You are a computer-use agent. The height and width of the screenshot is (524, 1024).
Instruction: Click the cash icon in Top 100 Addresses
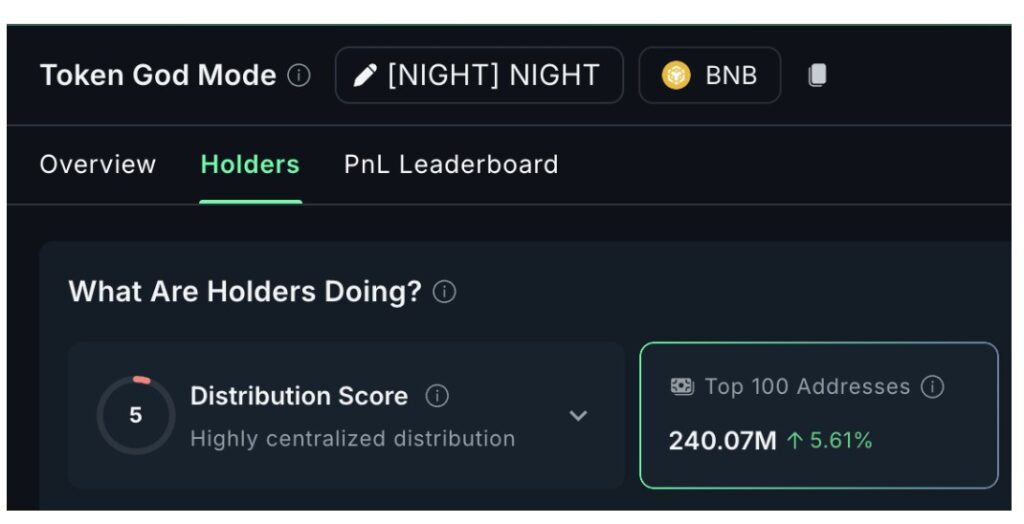point(682,386)
